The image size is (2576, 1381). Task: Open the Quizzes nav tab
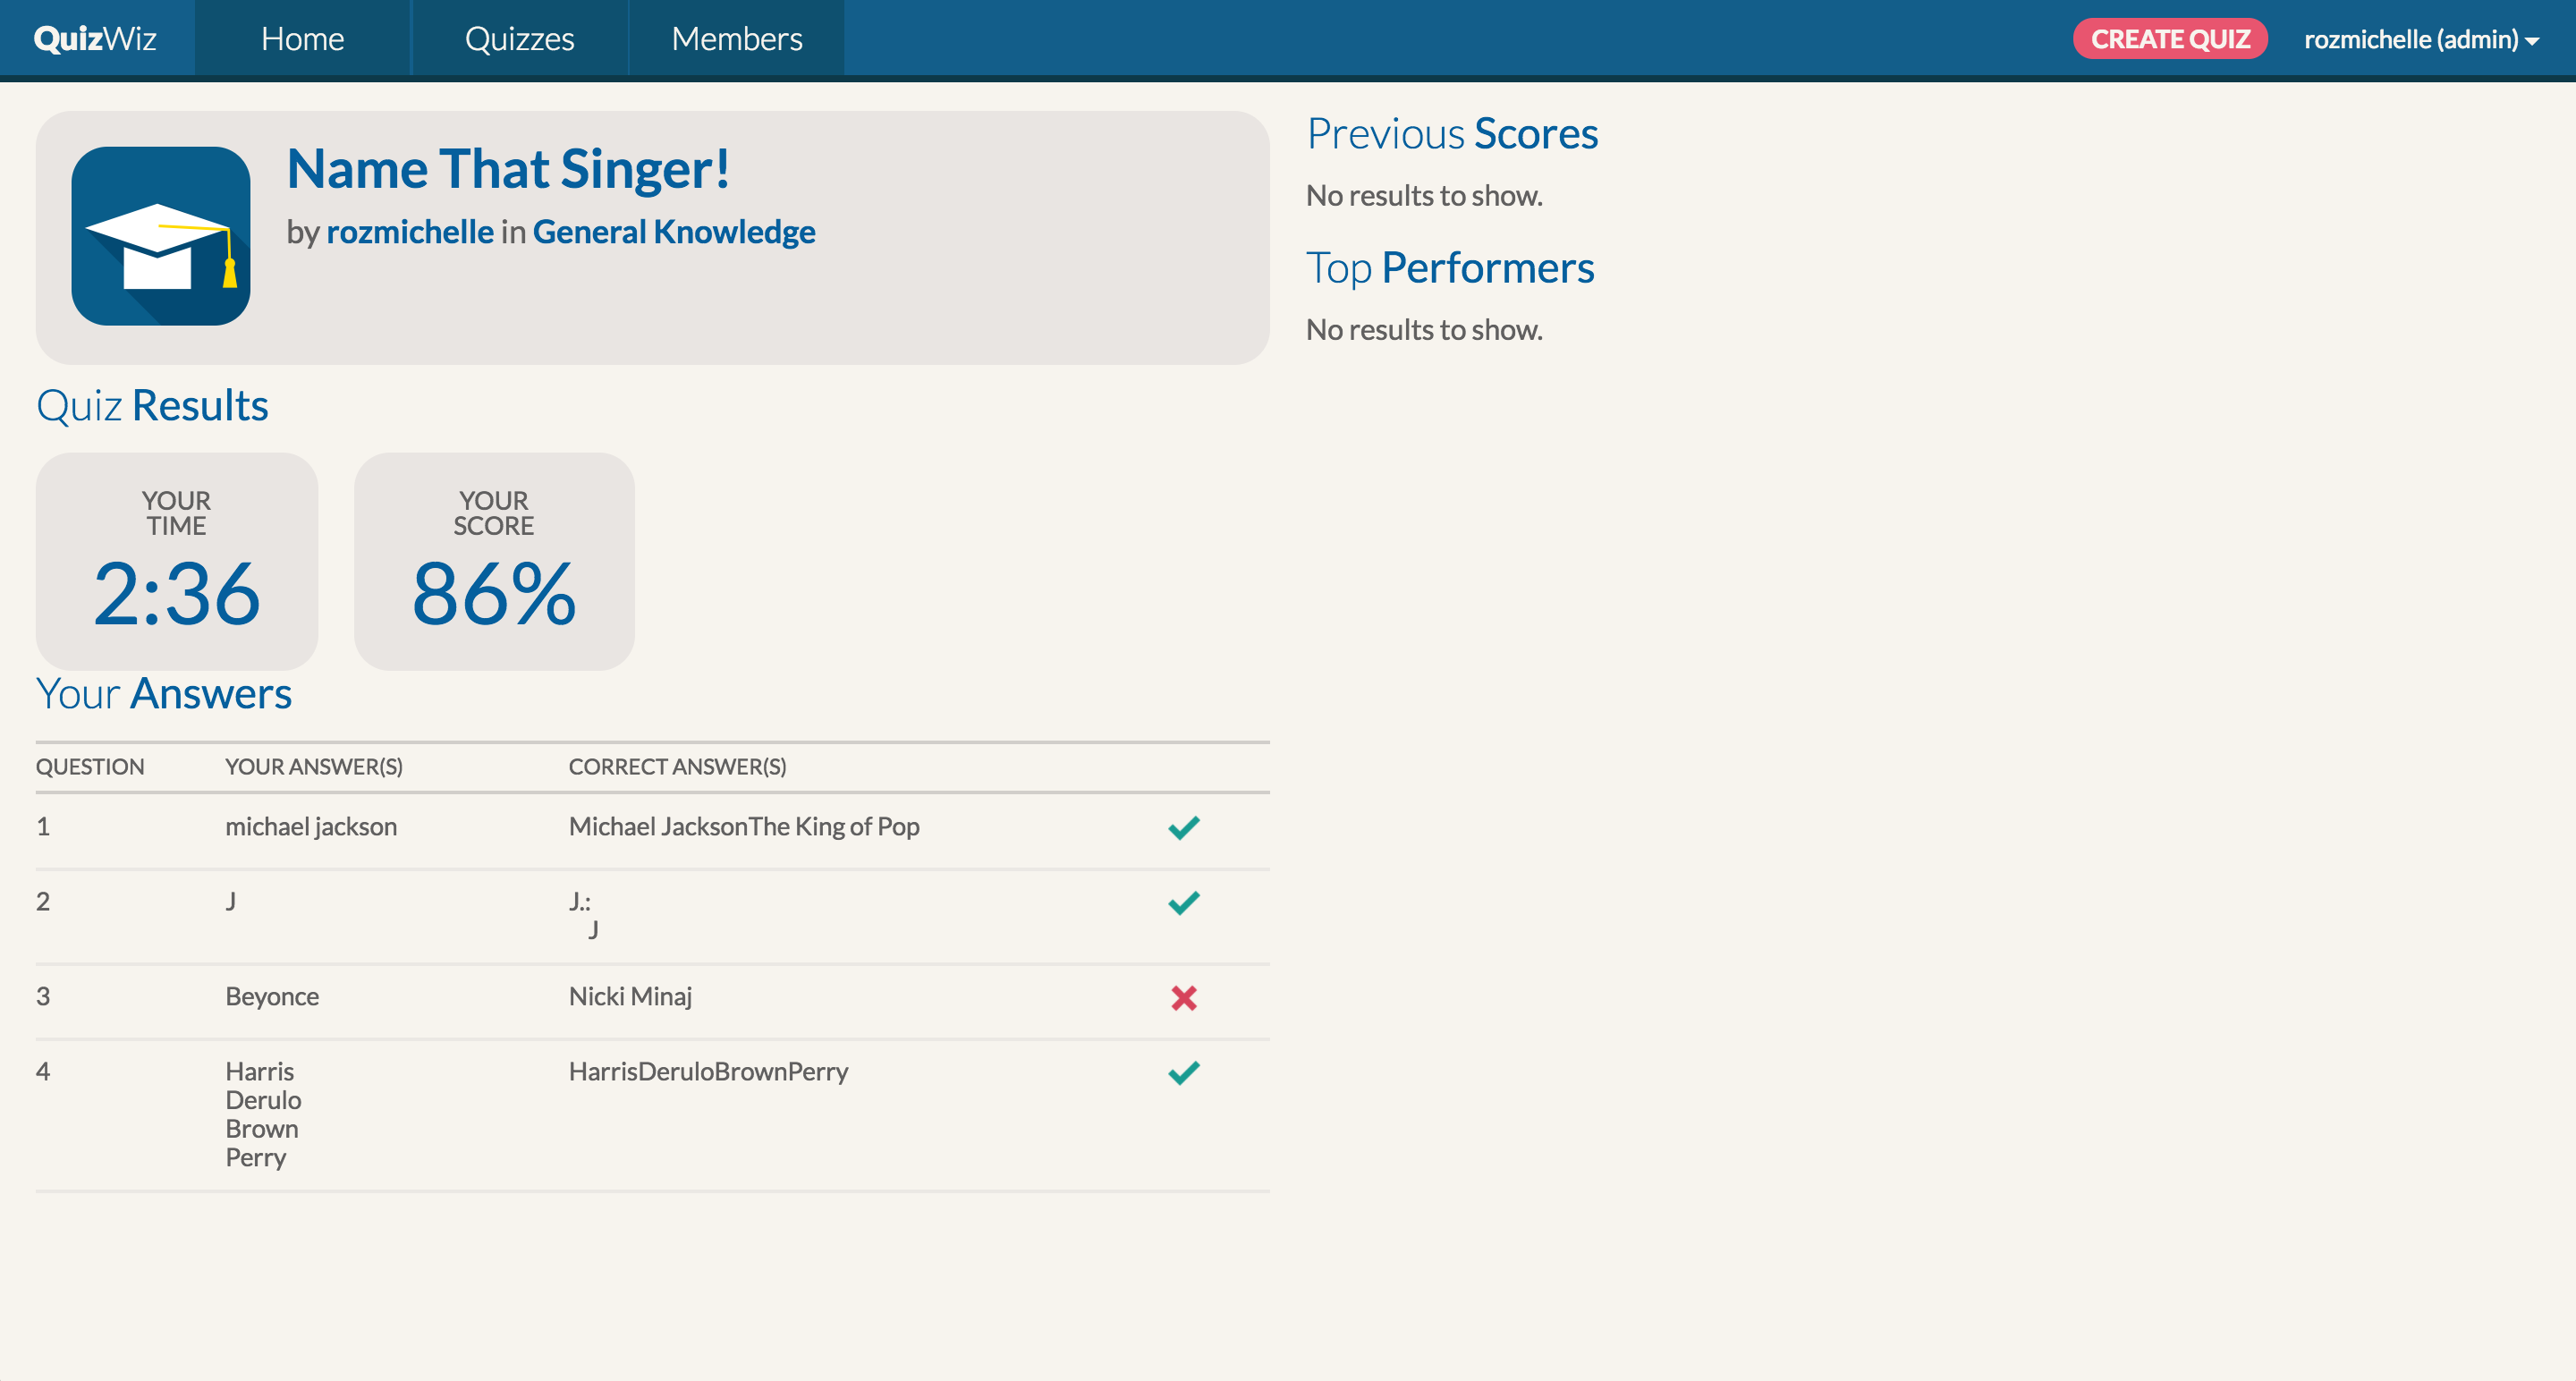point(519,38)
